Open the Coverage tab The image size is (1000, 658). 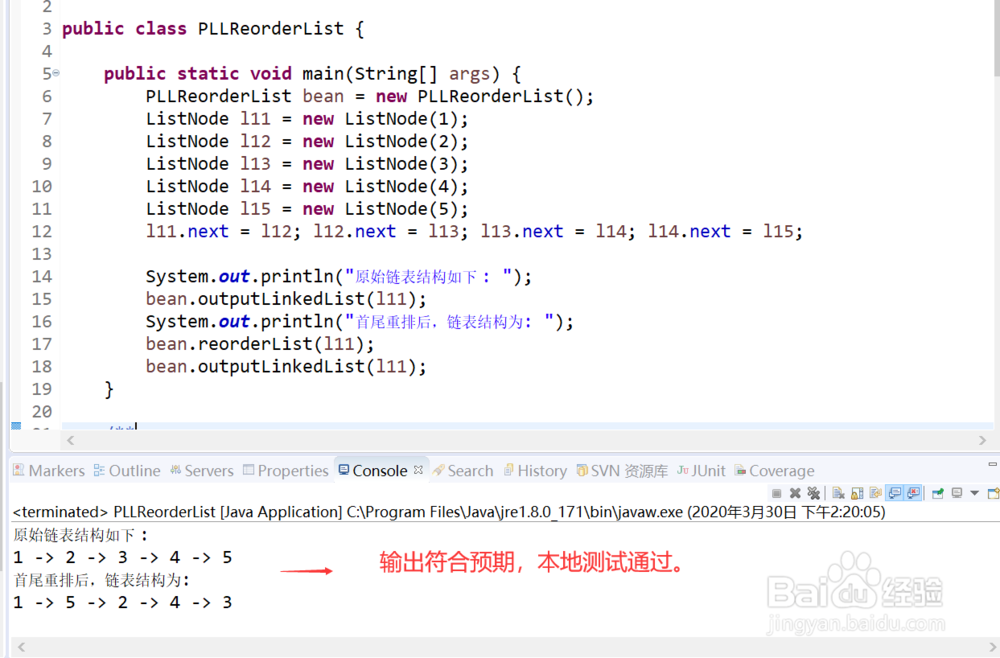click(x=774, y=471)
